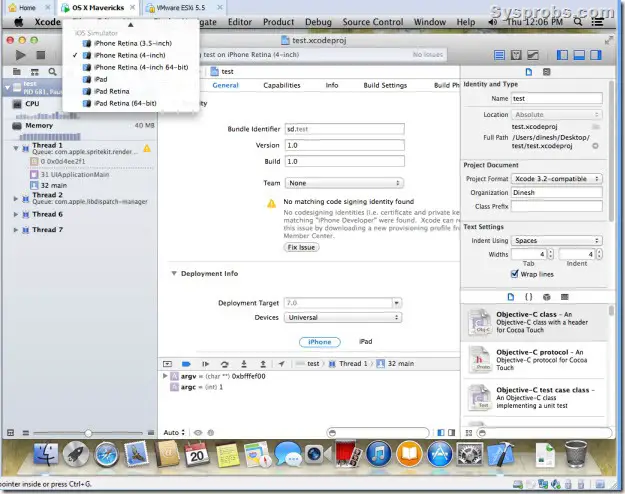The width and height of the screenshot is (625, 494).
Task: Click the Tab width stepper
Action: pos(550,254)
